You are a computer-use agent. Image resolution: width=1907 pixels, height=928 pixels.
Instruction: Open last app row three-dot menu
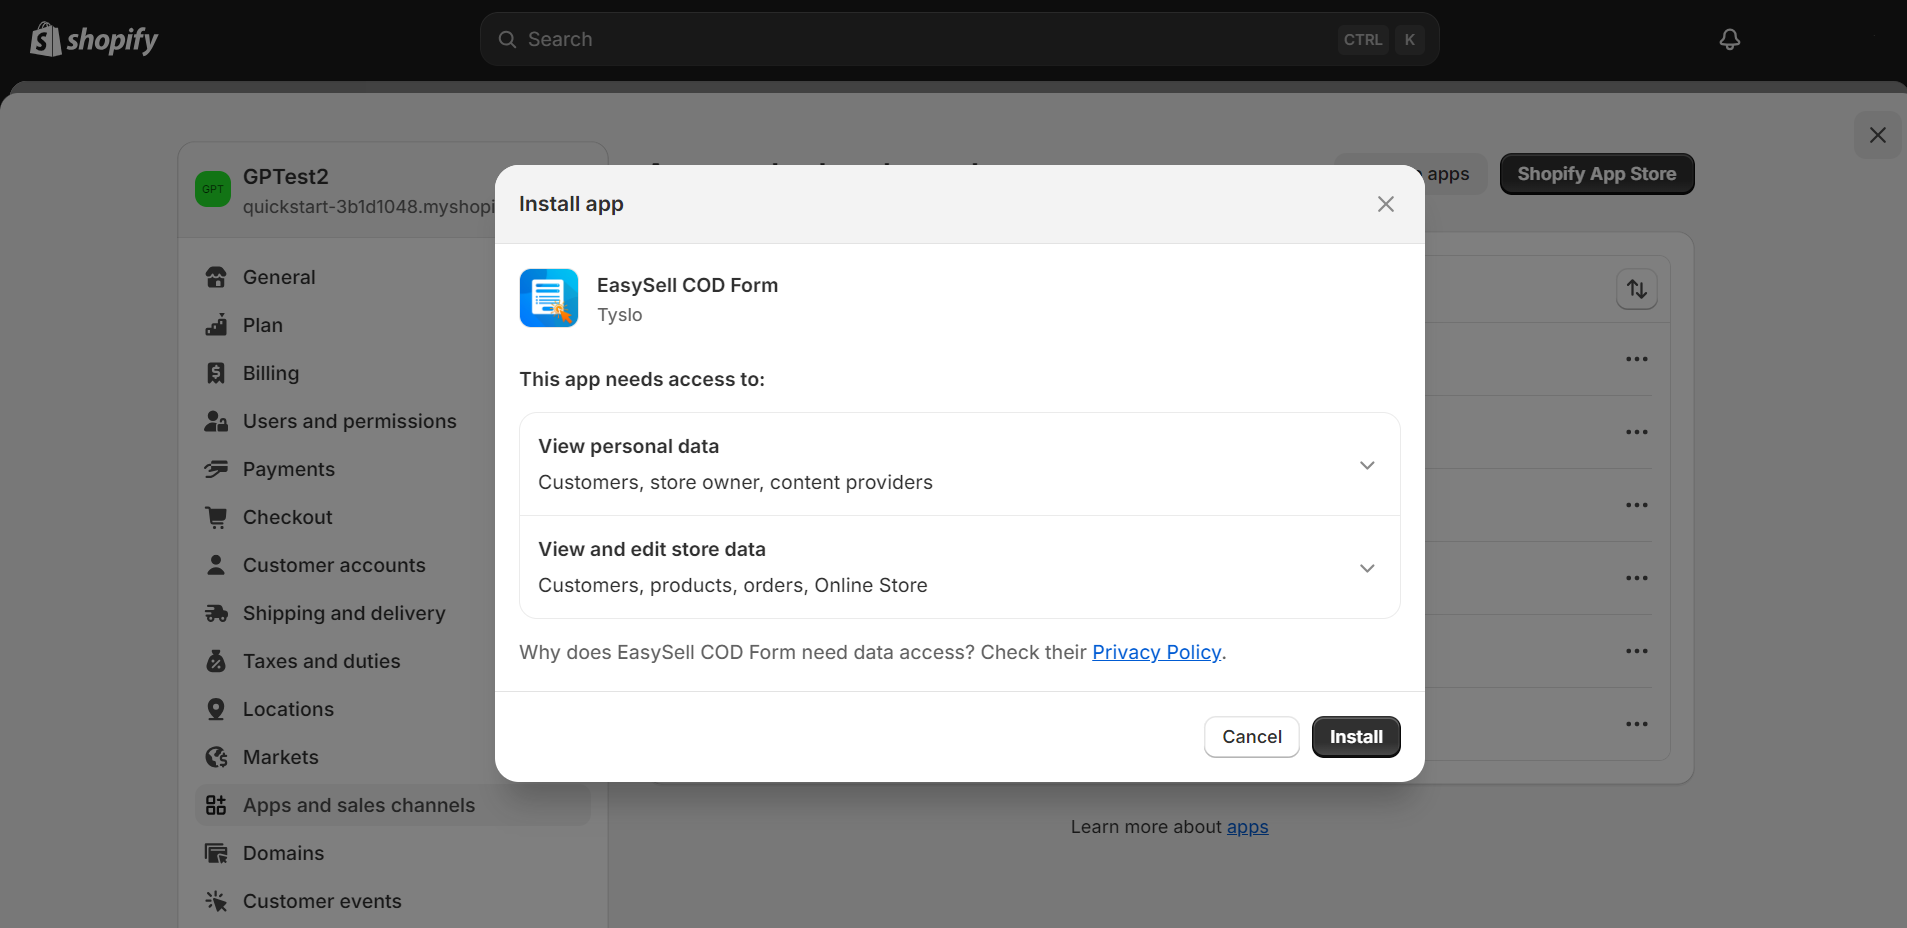coord(1636,724)
